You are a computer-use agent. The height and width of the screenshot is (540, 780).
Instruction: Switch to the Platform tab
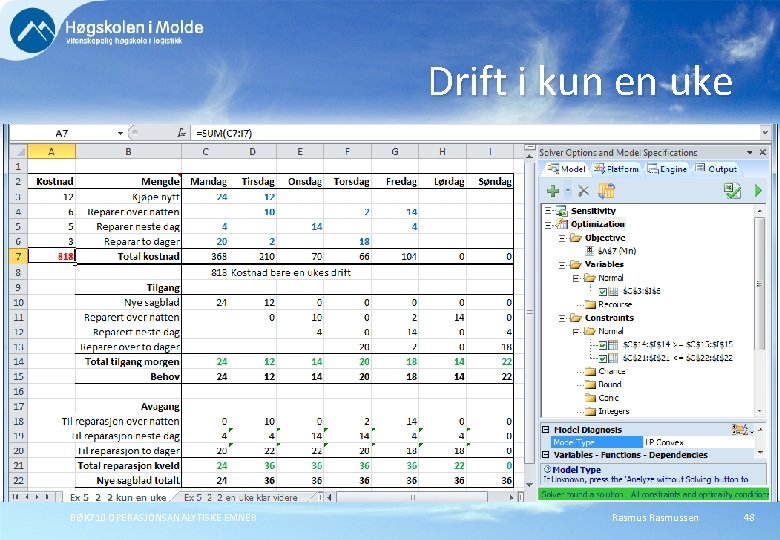coord(616,169)
